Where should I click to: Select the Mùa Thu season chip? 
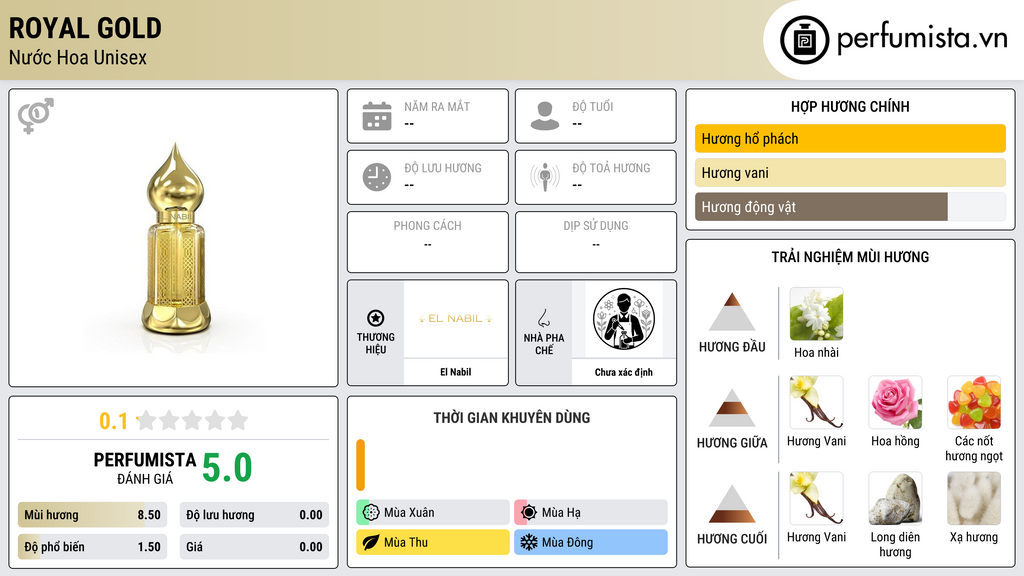click(433, 542)
